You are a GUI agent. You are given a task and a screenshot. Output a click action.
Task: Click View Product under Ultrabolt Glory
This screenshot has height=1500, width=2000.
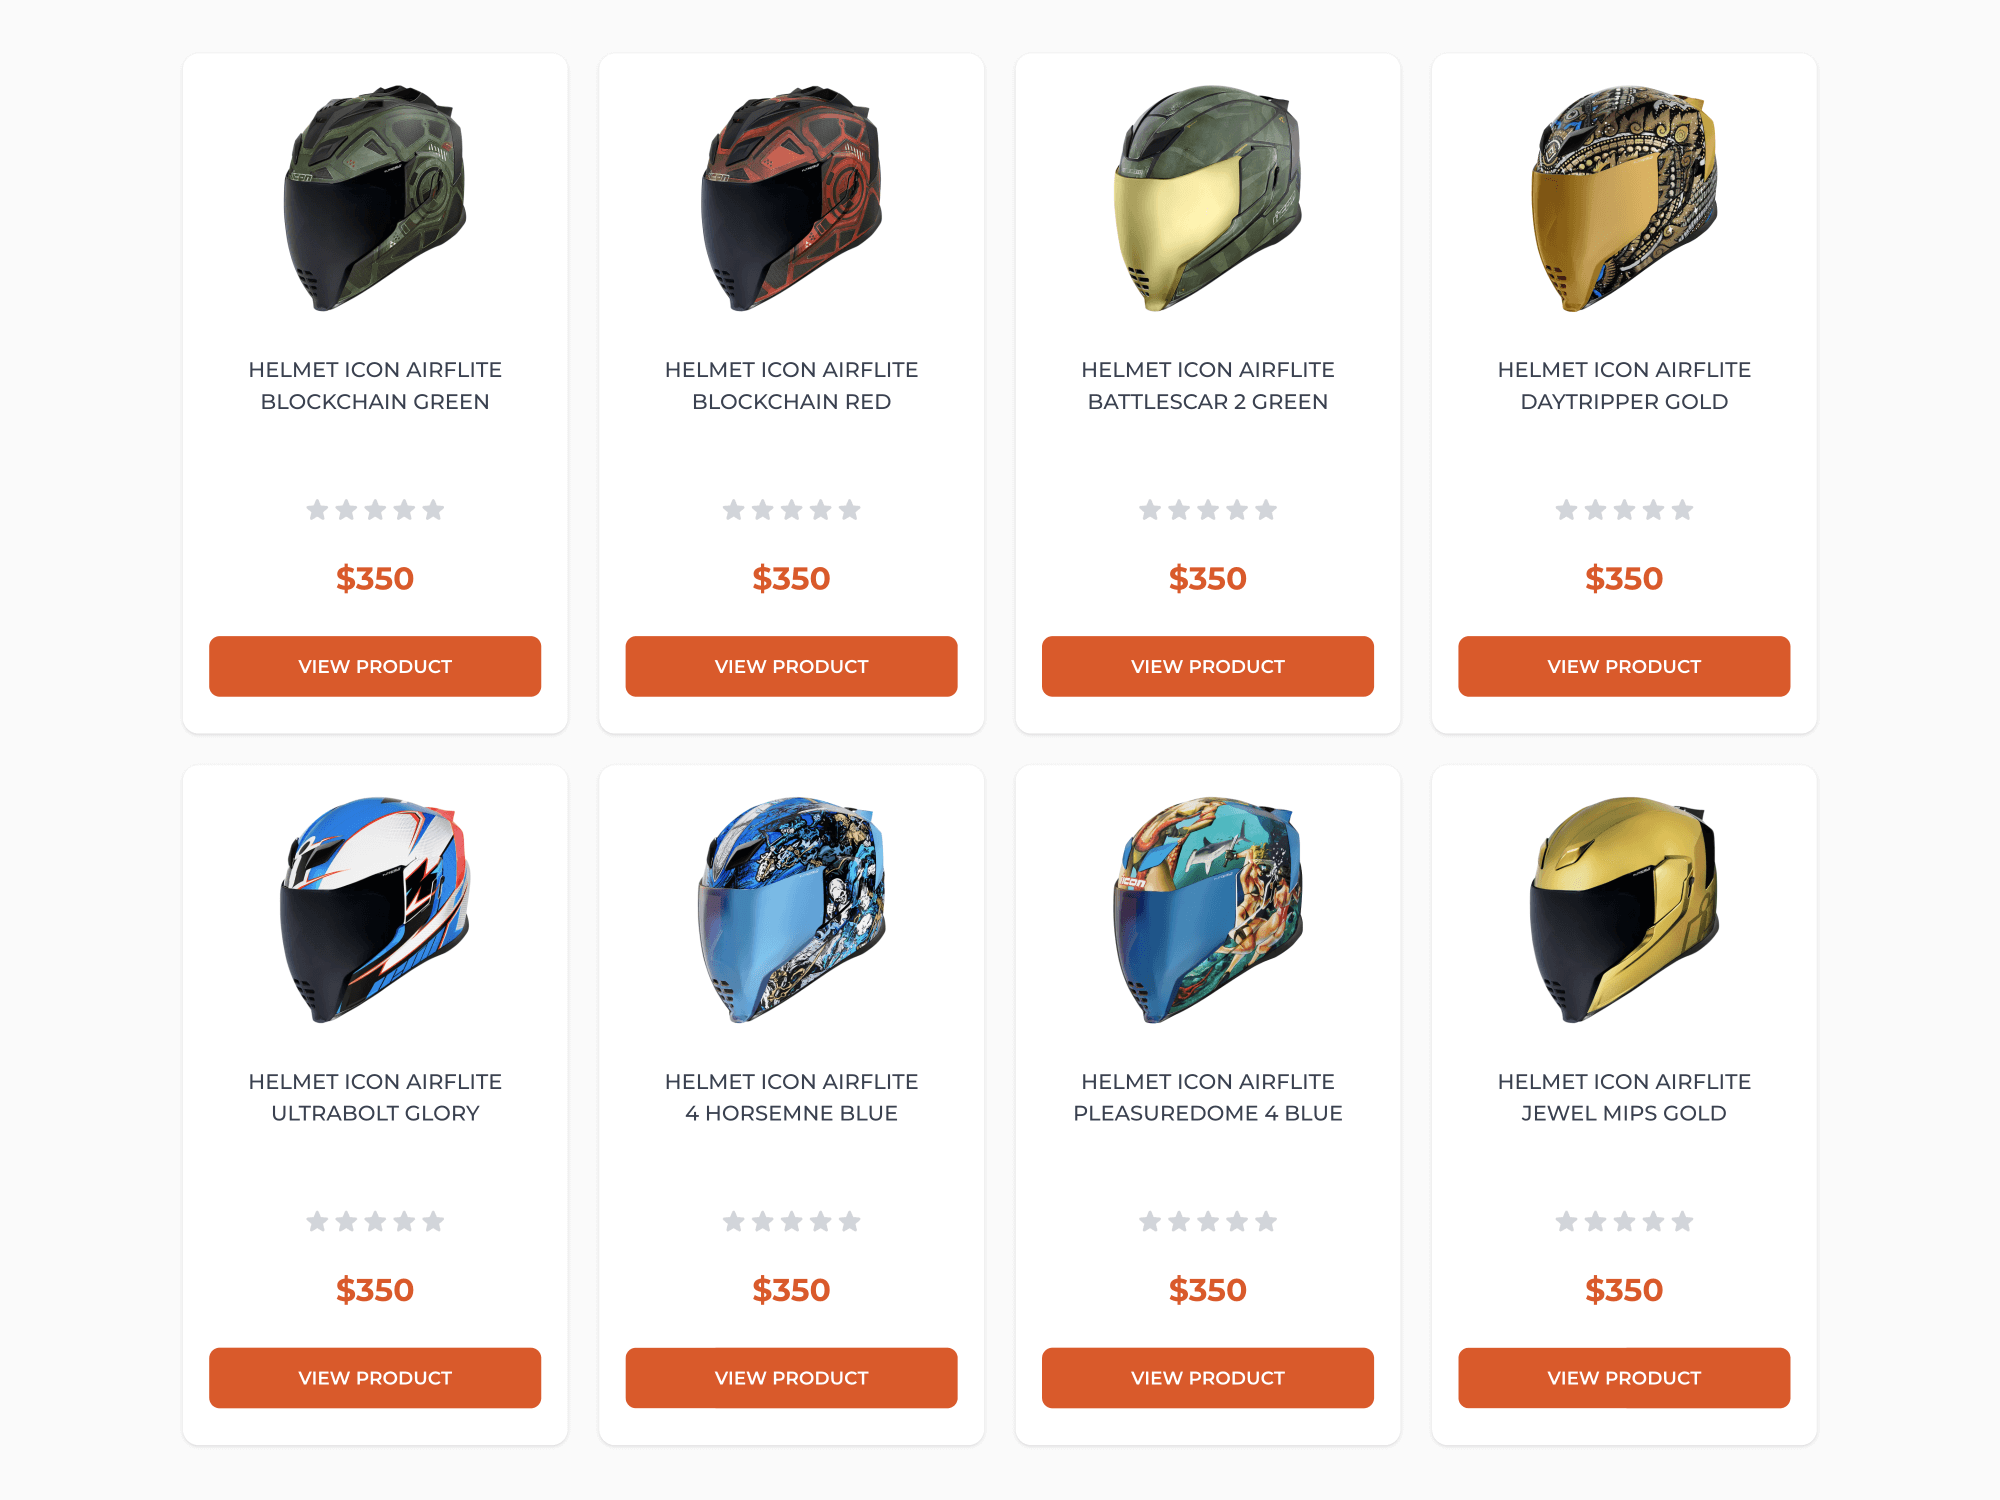pyautogui.click(x=375, y=1378)
